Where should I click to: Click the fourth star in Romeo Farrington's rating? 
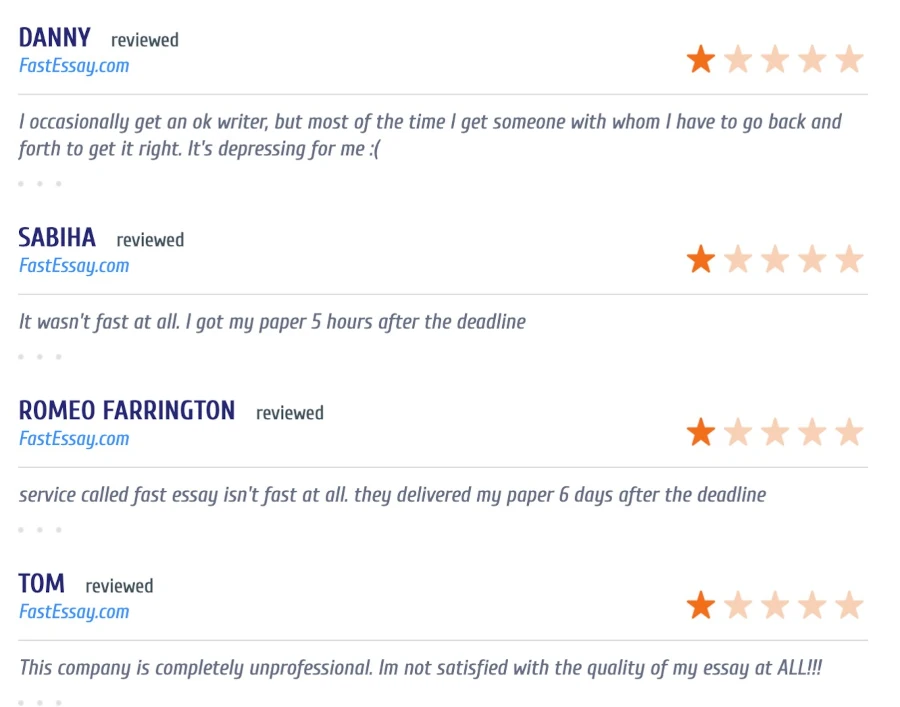(812, 433)
